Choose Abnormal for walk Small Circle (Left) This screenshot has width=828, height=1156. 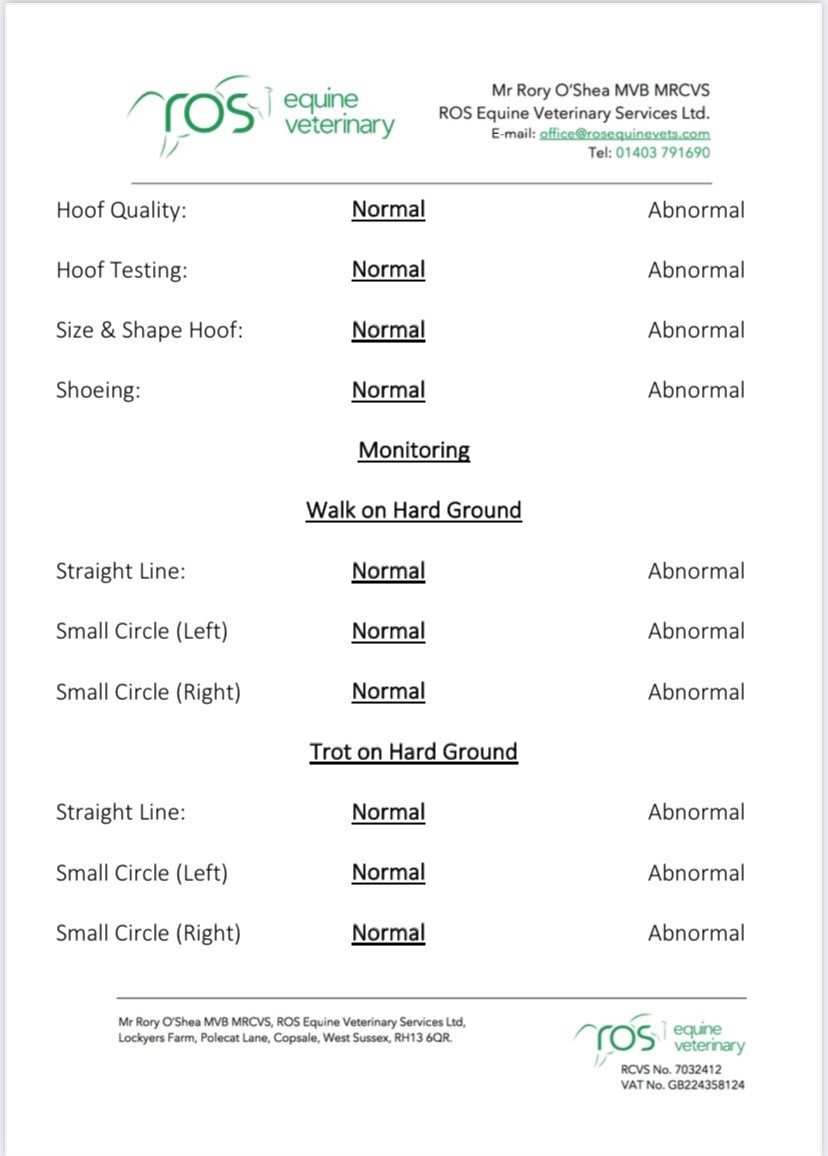point(696,631)
